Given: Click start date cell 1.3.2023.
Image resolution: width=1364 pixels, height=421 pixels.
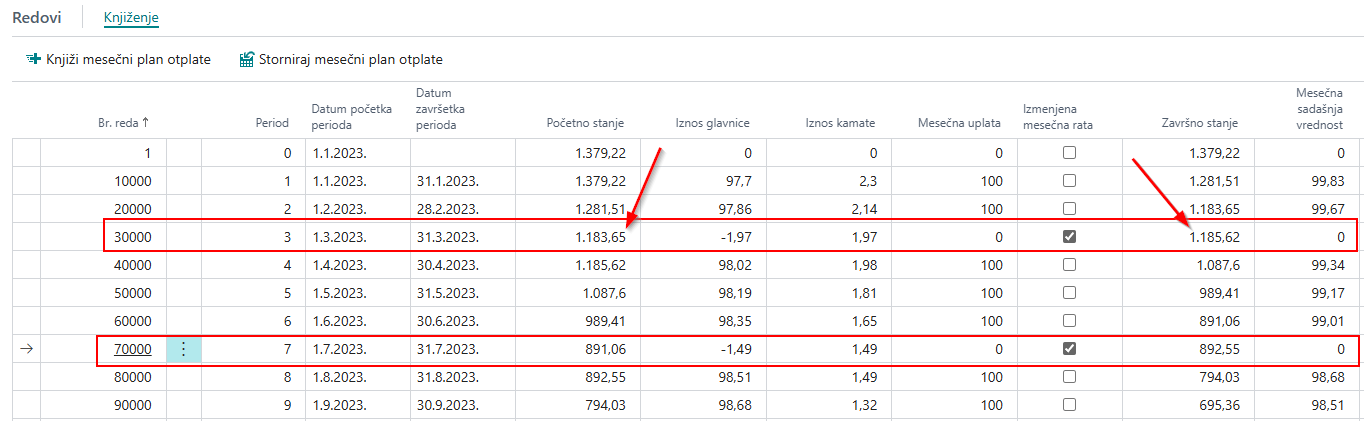Looking at the screenshot, I should [x=339, y=237].
